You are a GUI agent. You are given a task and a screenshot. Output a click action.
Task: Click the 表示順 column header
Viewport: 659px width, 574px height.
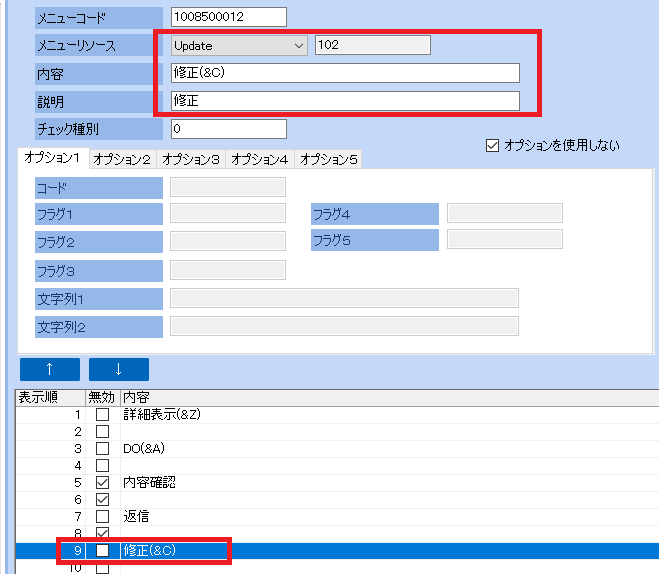(x=50, y=398)
